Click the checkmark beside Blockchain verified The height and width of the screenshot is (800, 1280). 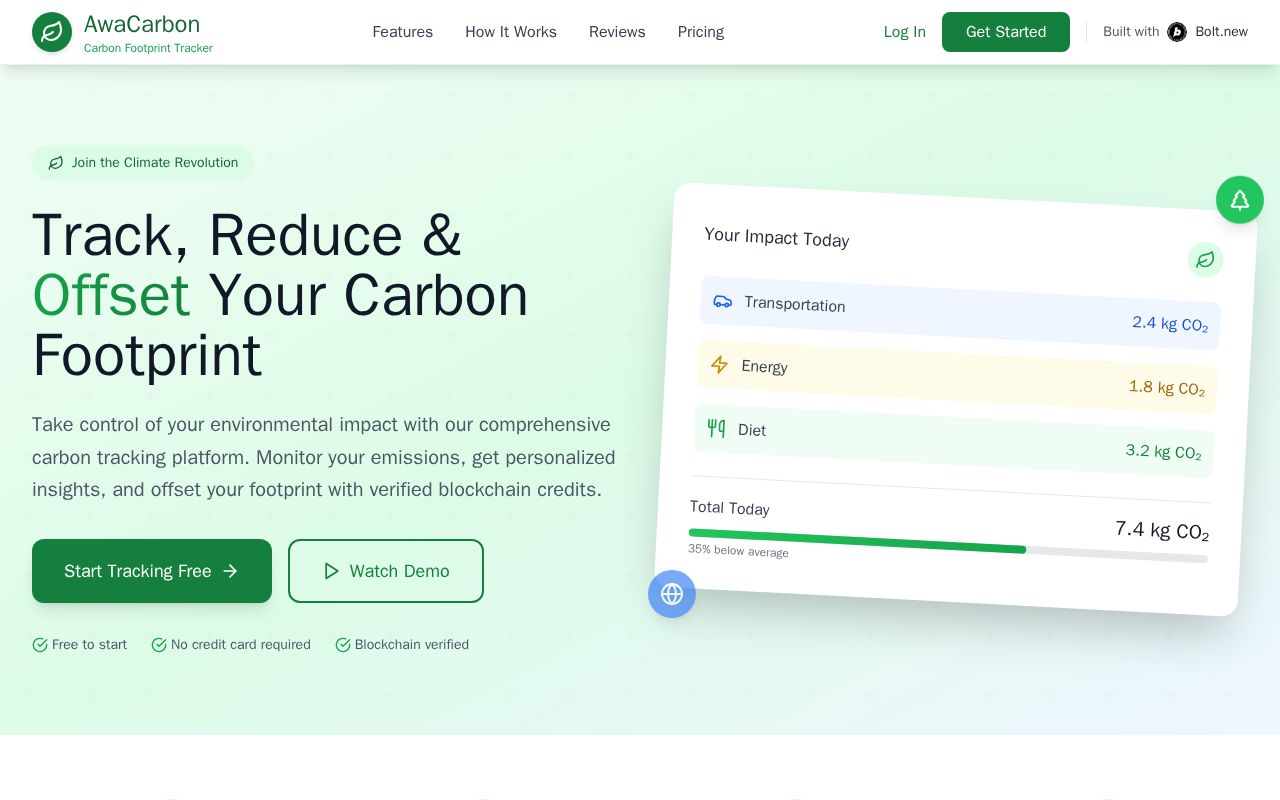click(343, 645)
